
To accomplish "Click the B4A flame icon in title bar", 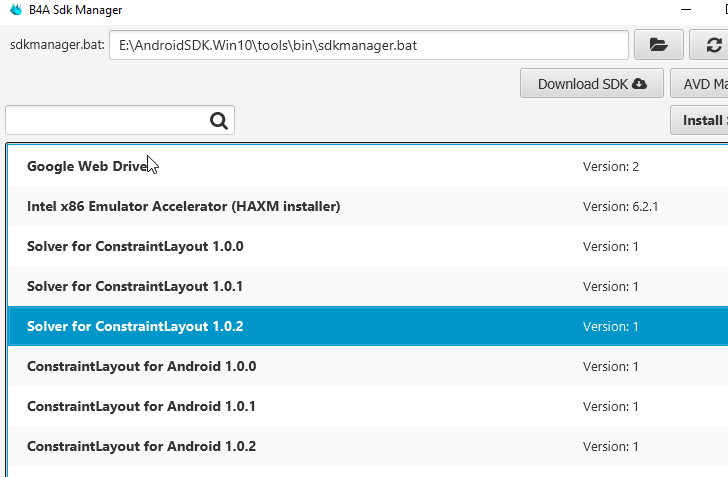I will (x=14, y=11).
